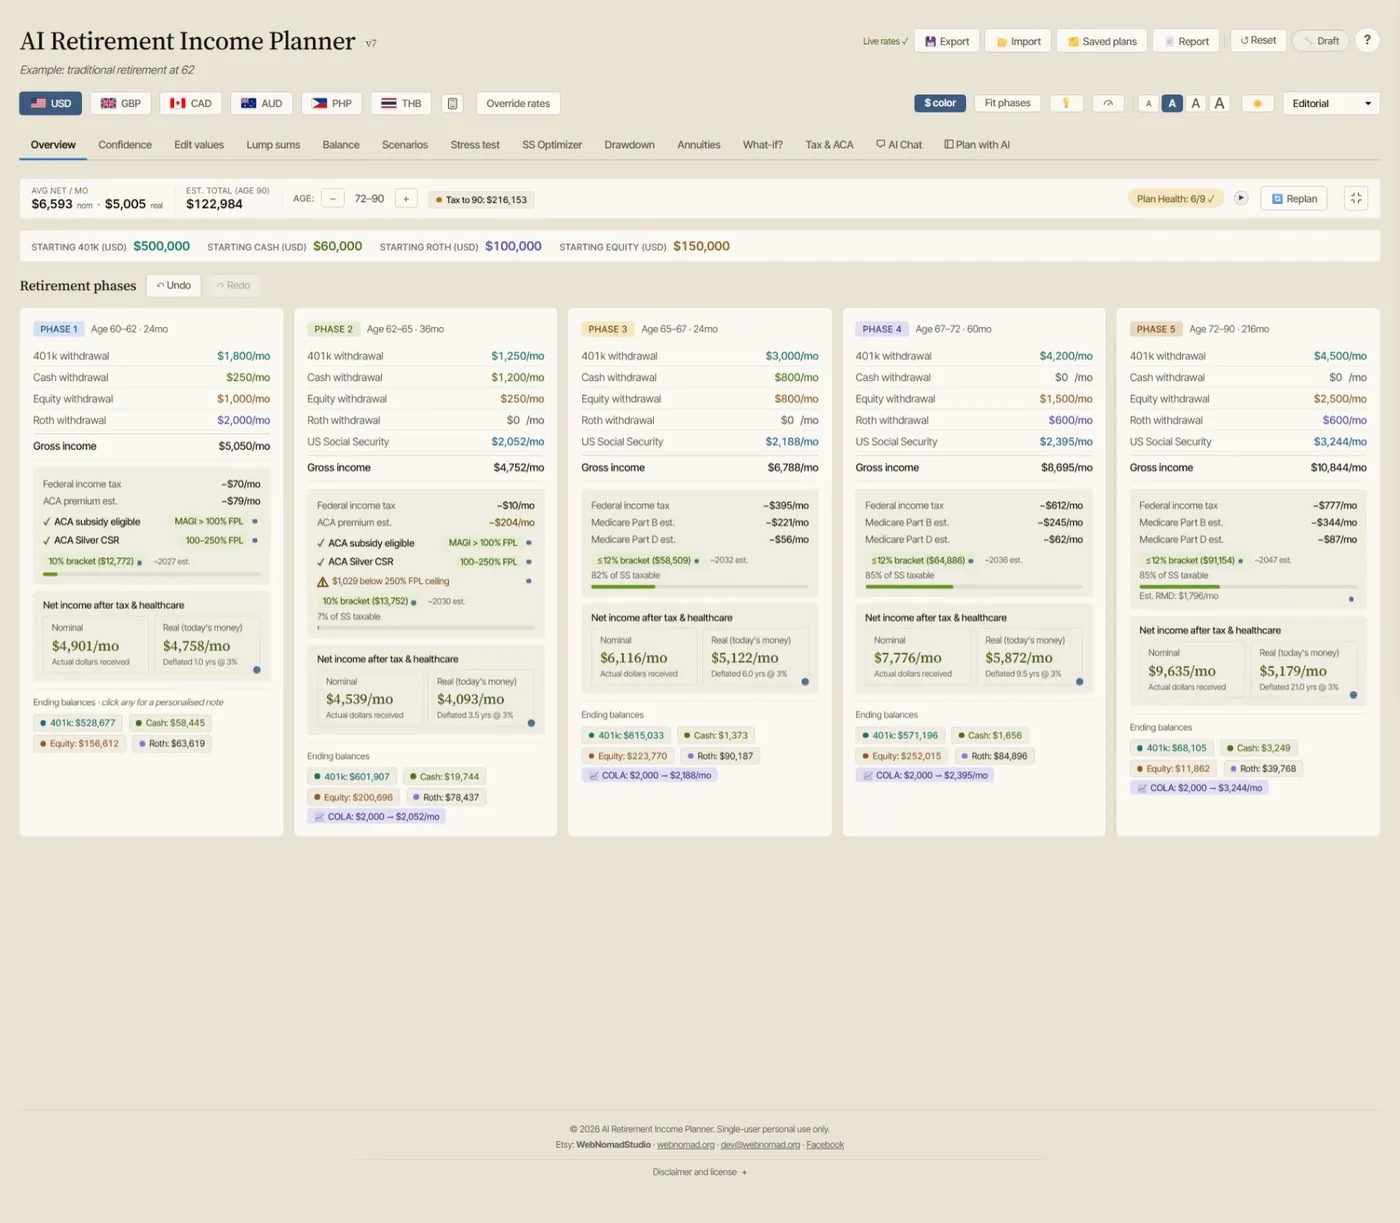1400x1223 pixels.
Task: Select the largest font size A
Action: pyautogui.click(x=1219, y=103)
